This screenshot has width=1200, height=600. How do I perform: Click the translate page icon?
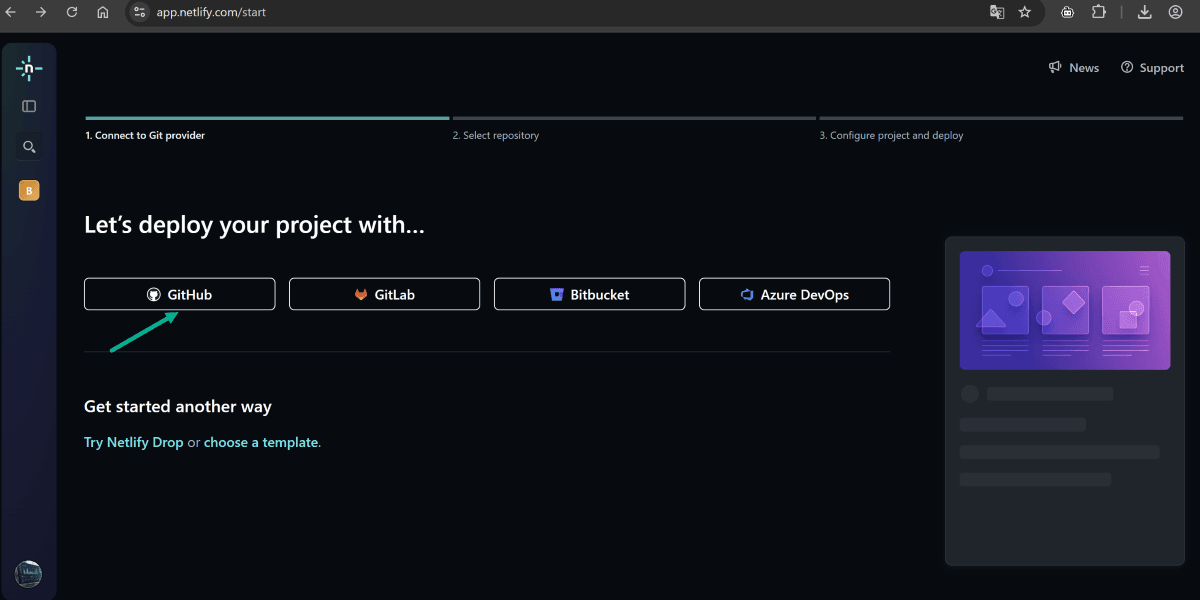[x=996, y=13]
